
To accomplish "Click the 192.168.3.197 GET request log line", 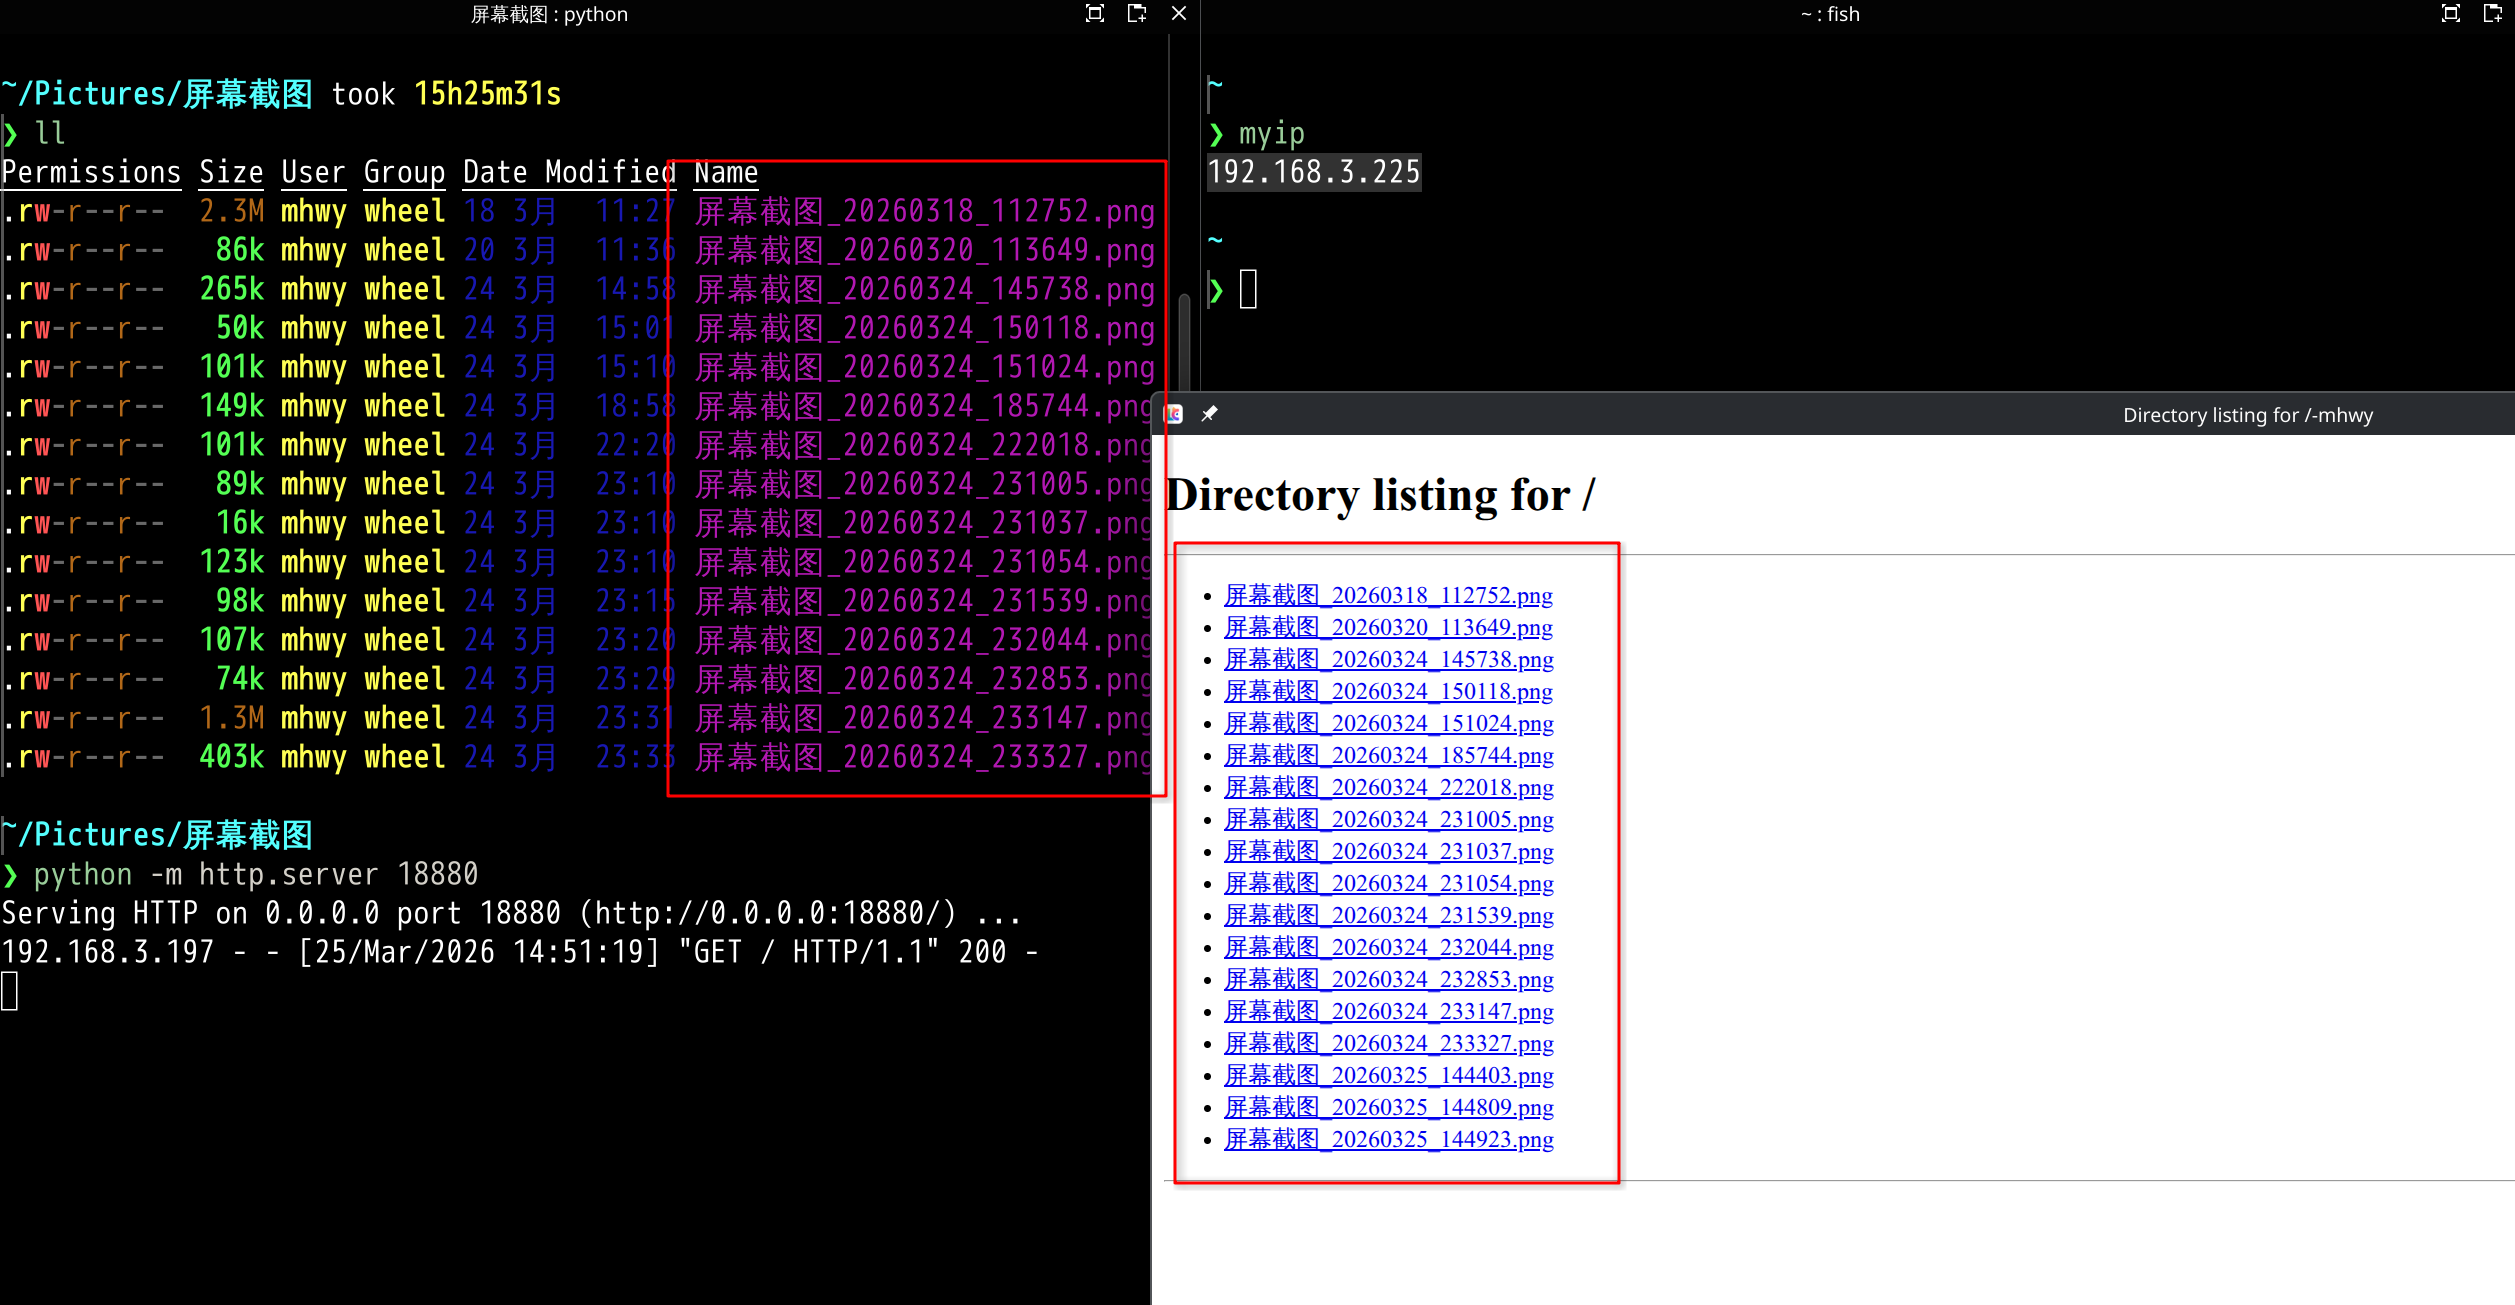I will point(520,953).
